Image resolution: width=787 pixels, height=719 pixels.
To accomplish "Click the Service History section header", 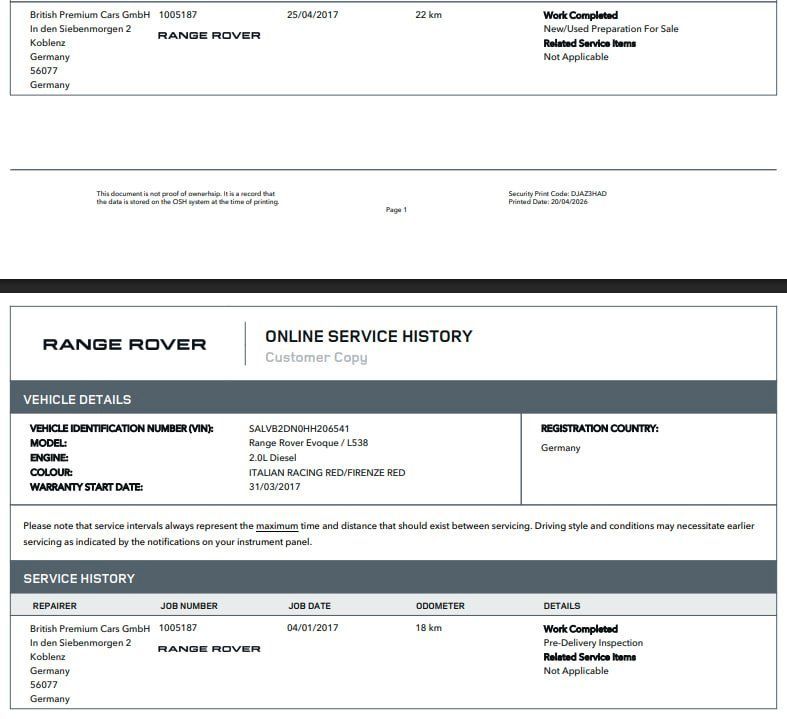I will click(79, 579).
